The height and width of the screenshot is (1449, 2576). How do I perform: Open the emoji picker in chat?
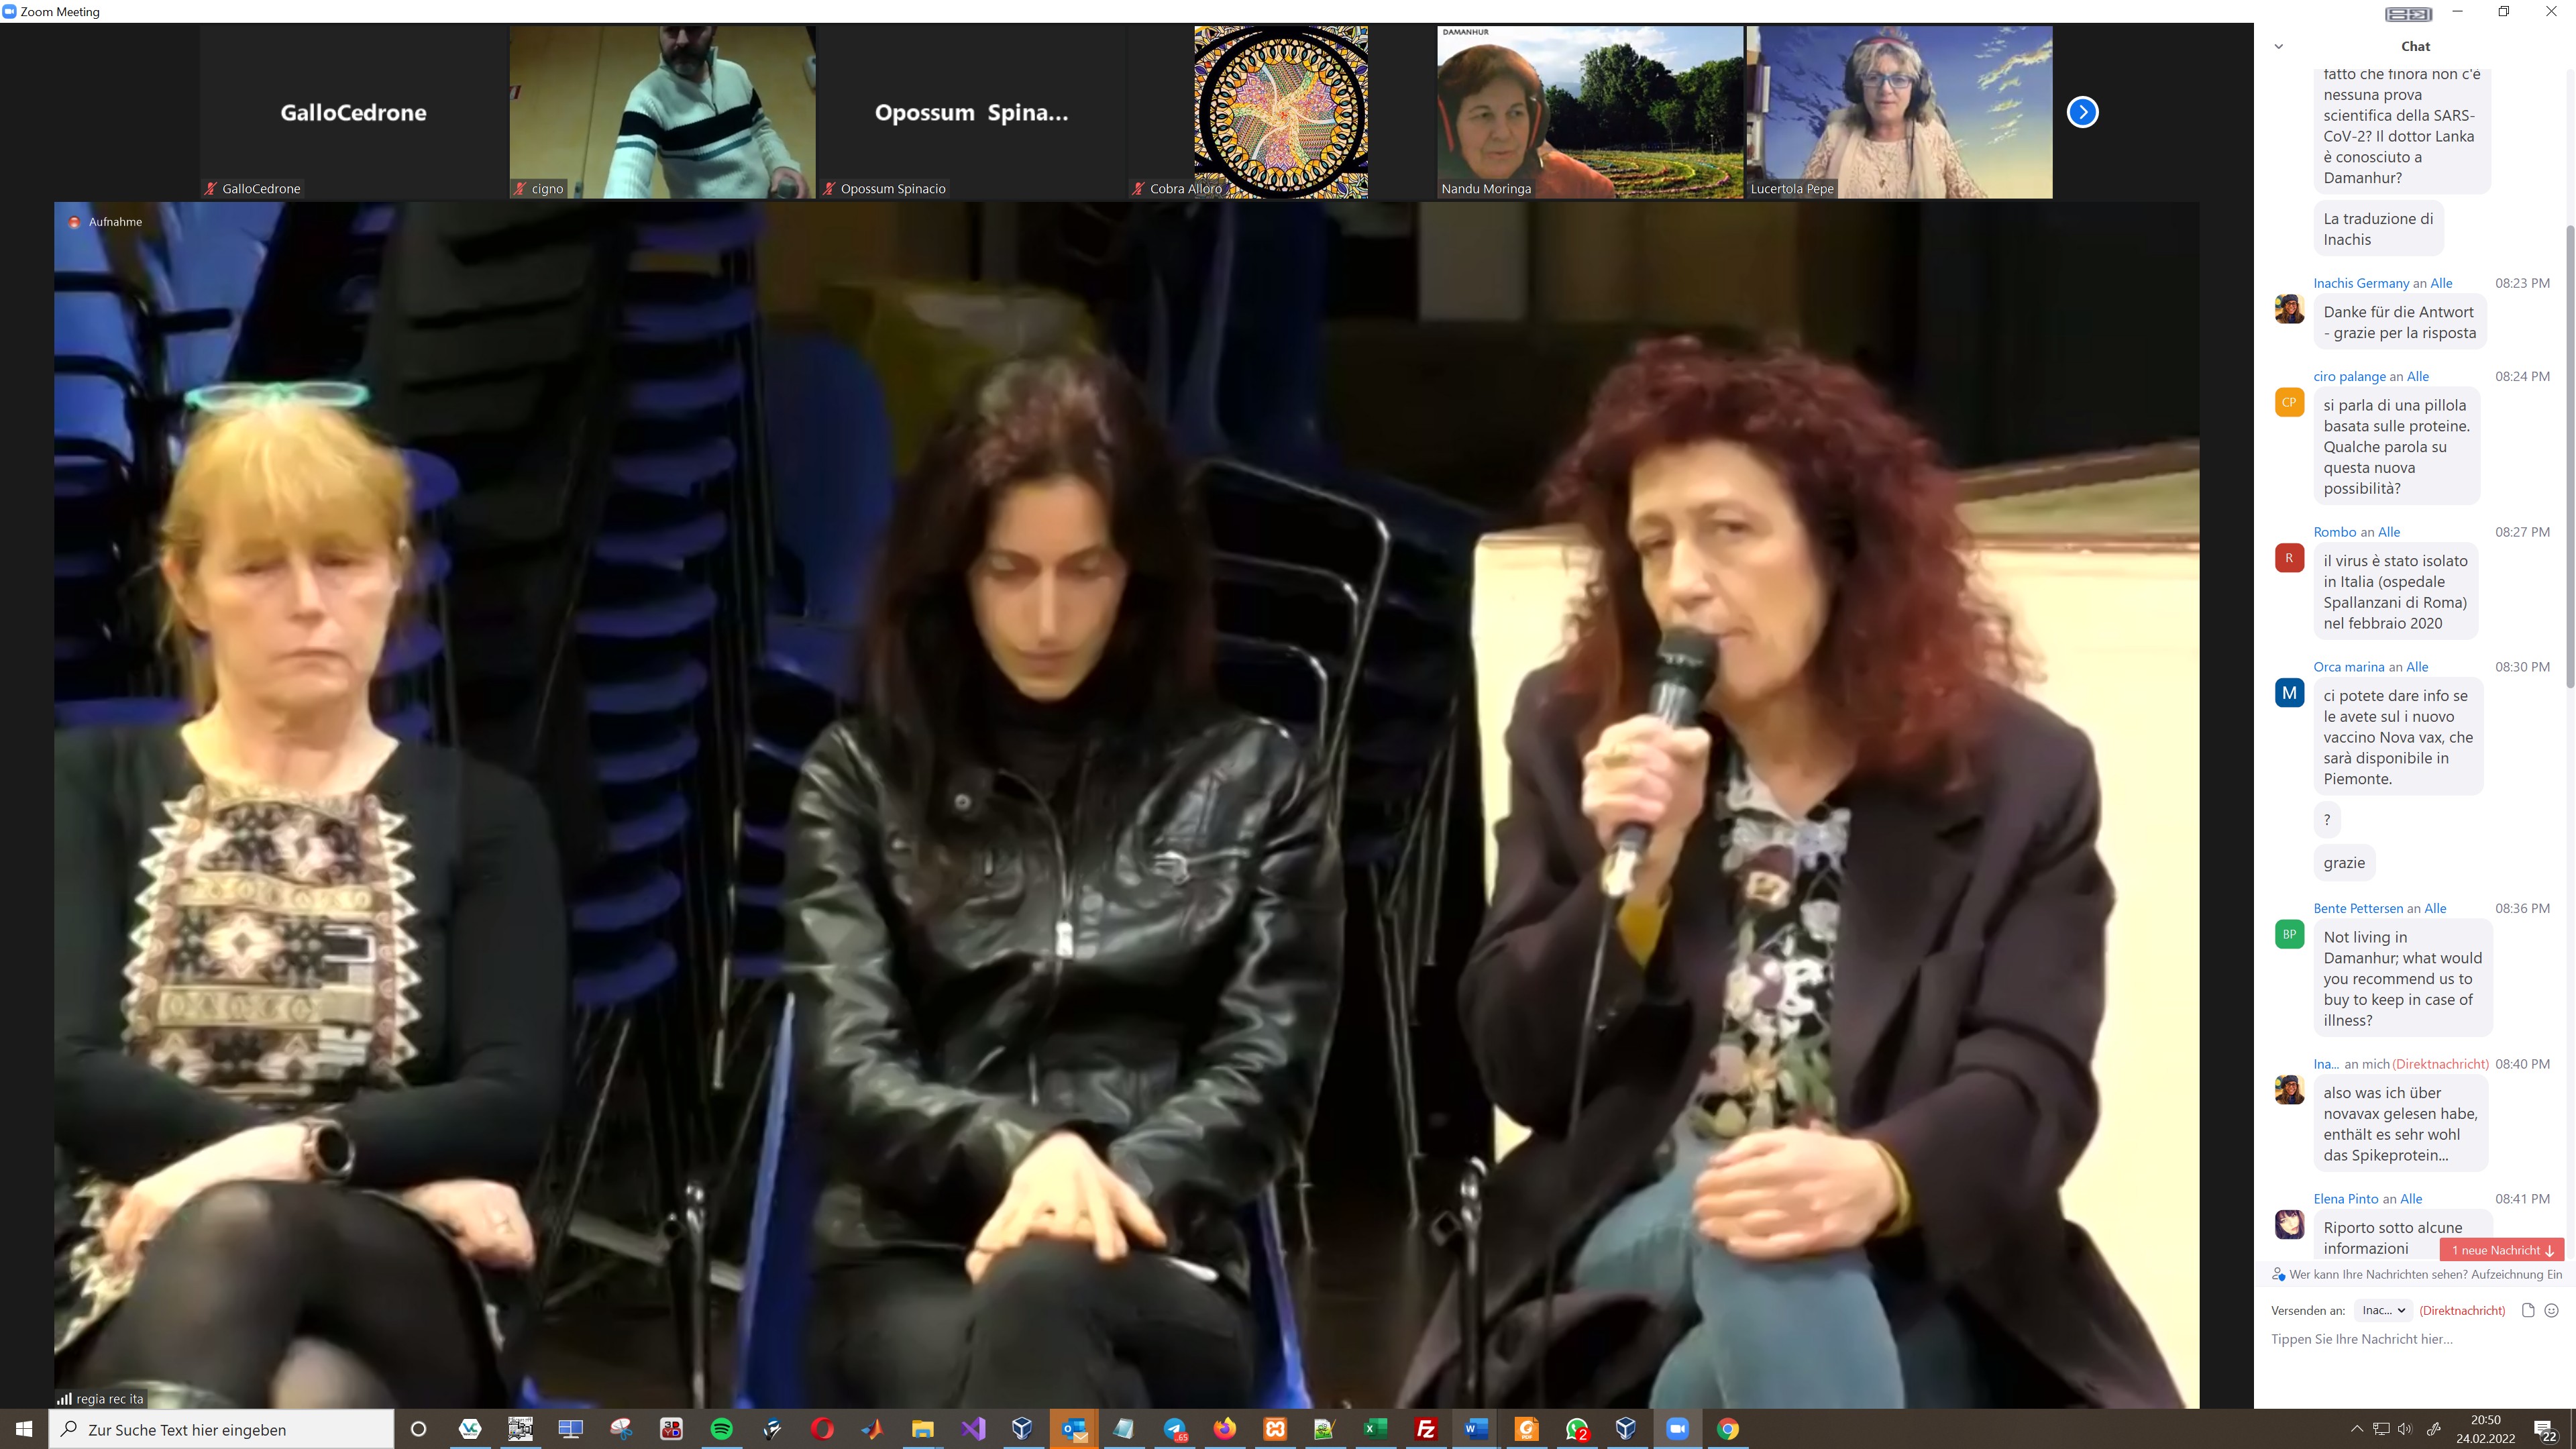pyautogui.click(x=2551, y=1310)
